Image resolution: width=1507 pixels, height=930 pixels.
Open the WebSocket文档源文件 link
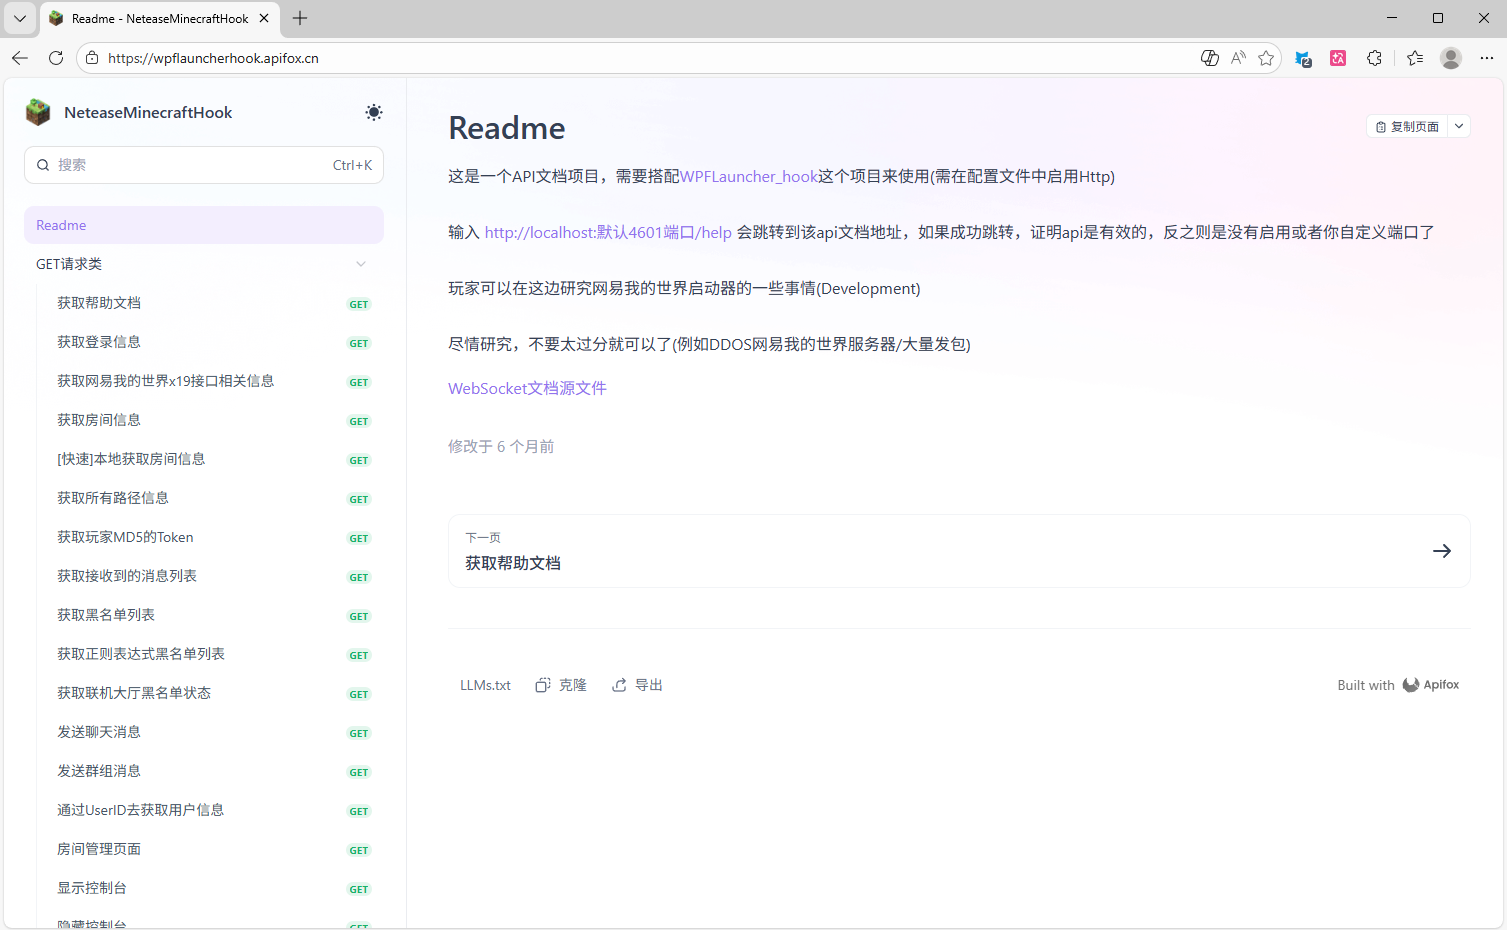click(527, 388)
